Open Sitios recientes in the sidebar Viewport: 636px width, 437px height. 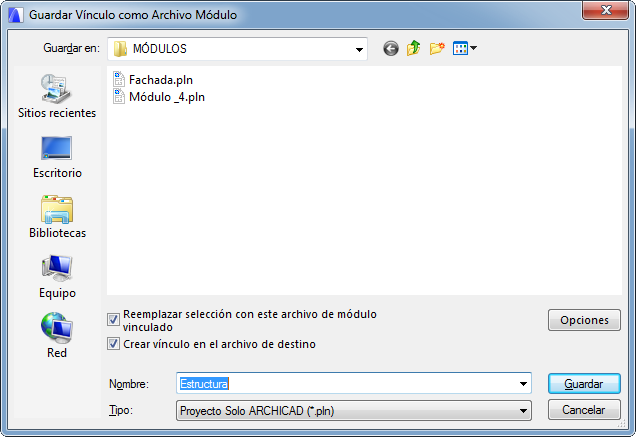(57, 97)
